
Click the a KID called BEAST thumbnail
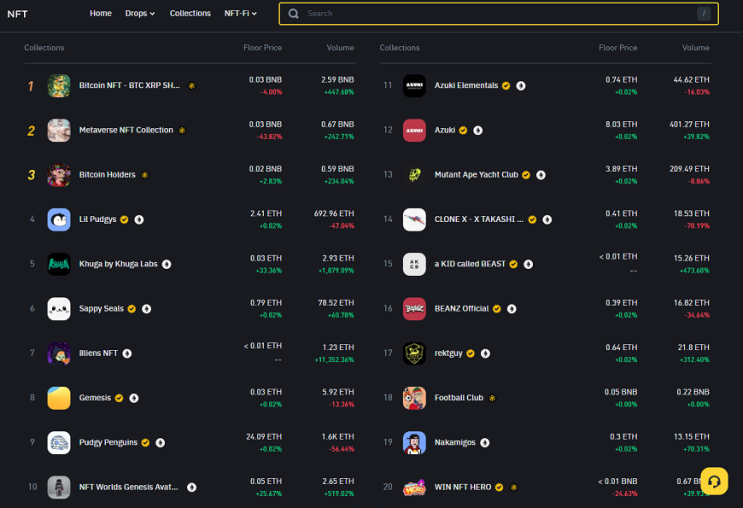[x=414, y=264]
